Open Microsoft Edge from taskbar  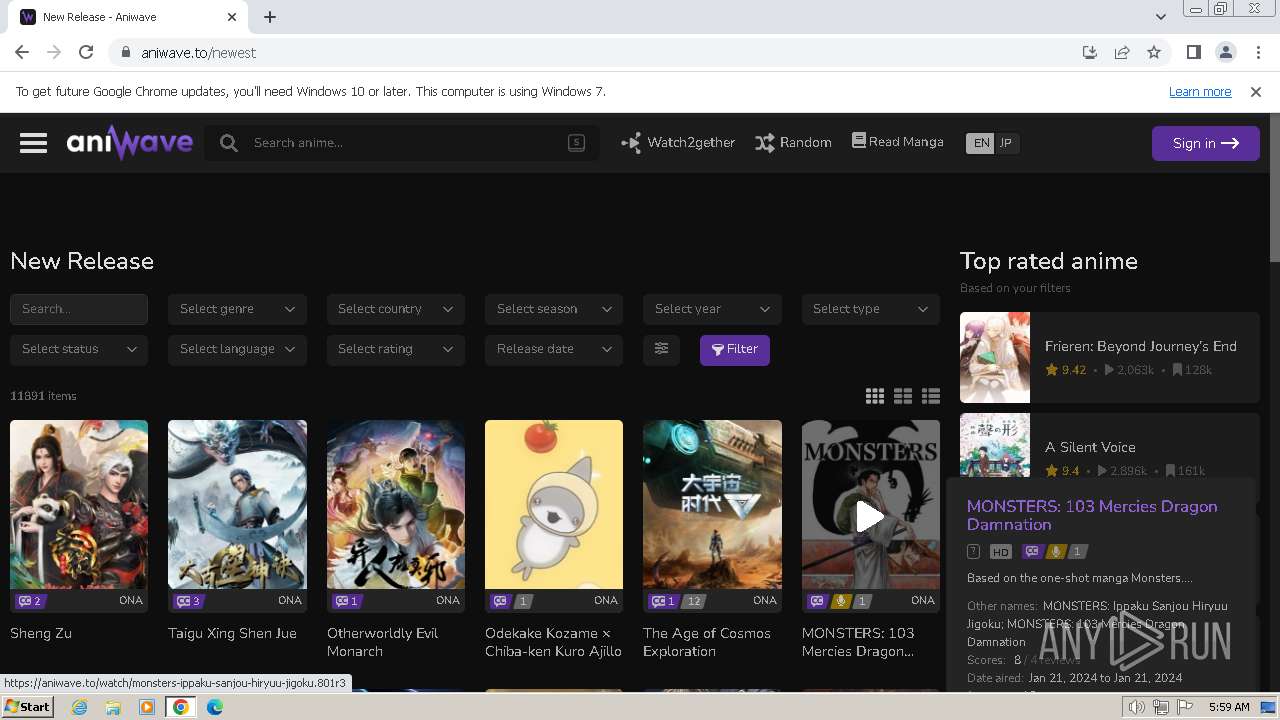coord(215,707)
